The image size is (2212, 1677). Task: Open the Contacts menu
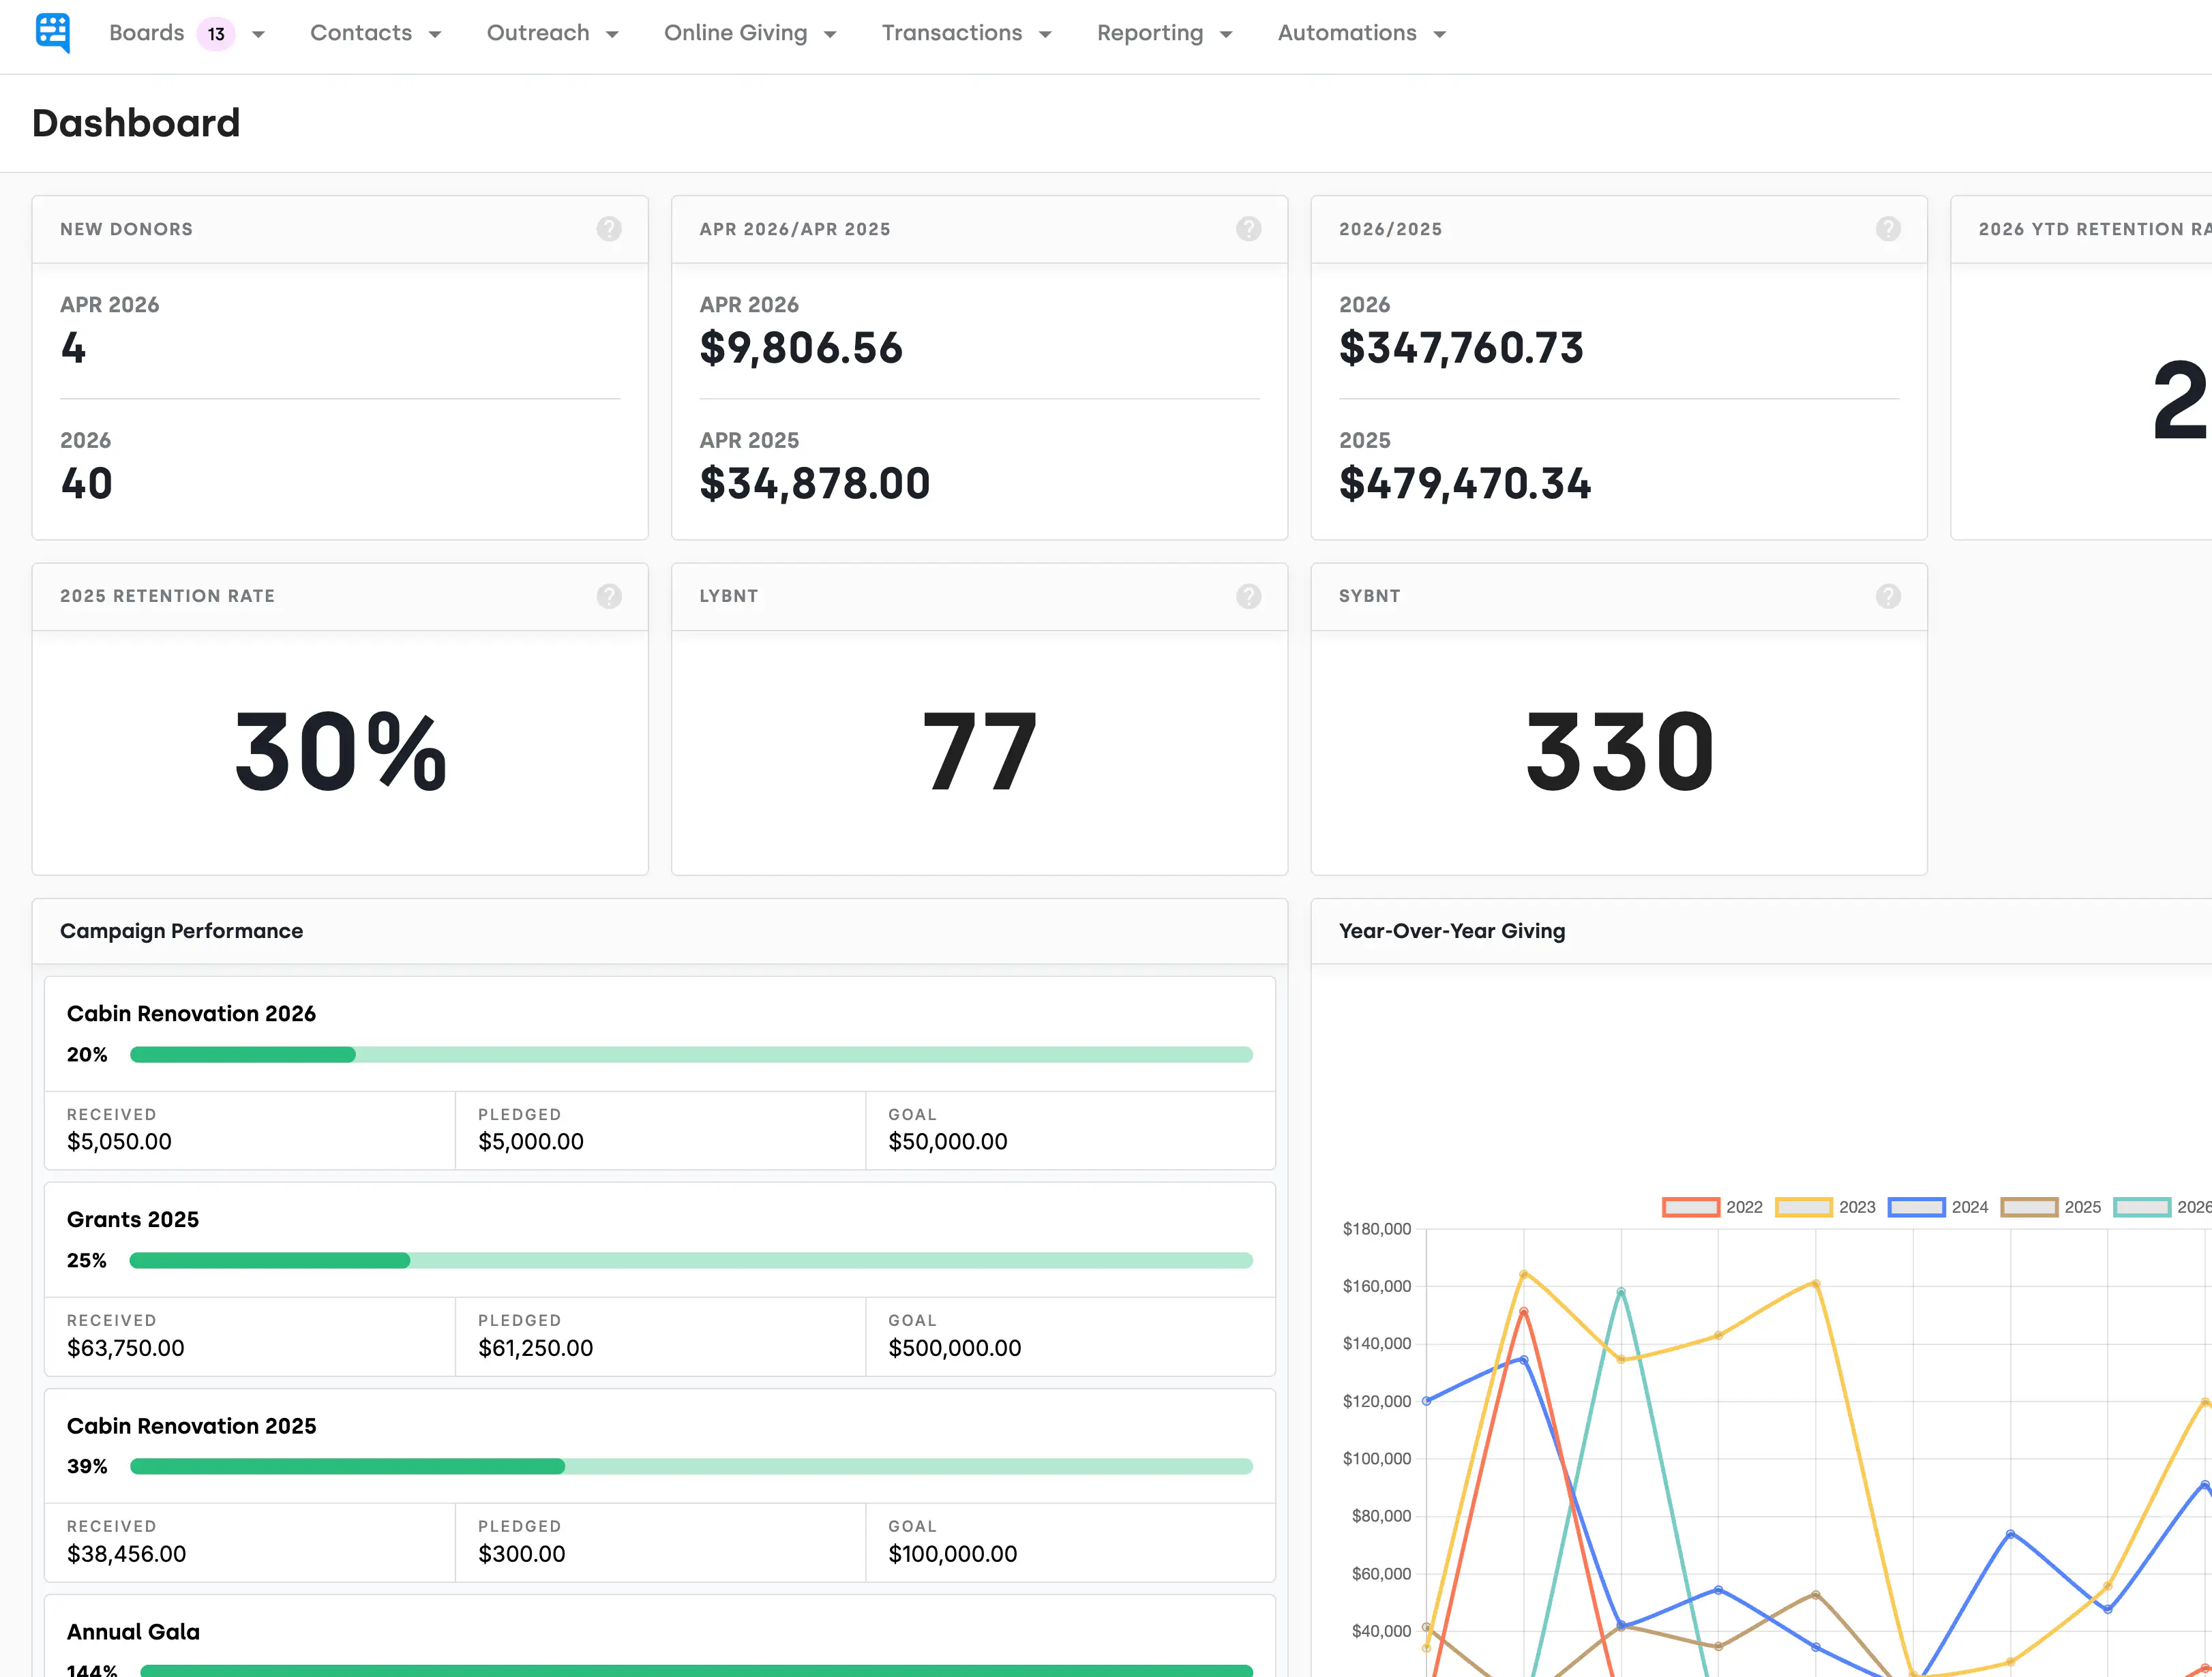click(x=361, y=33)
